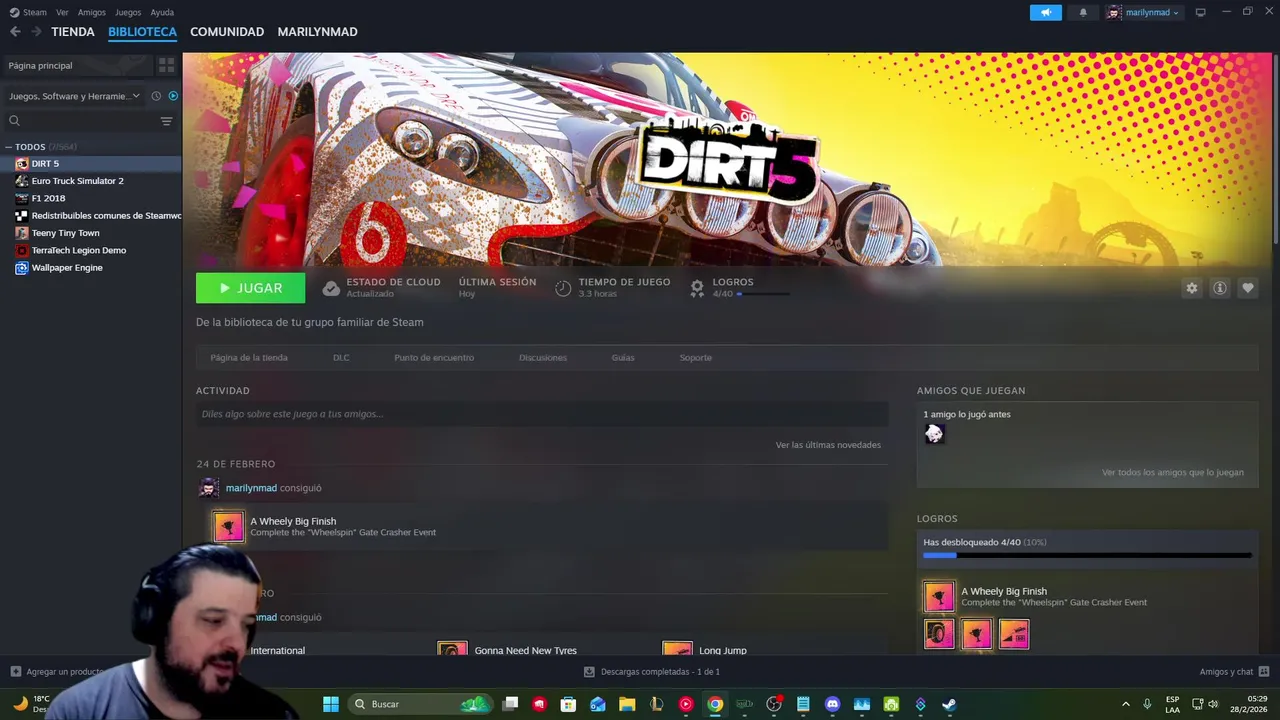Open the grid collections view icon

click(166, 65)
